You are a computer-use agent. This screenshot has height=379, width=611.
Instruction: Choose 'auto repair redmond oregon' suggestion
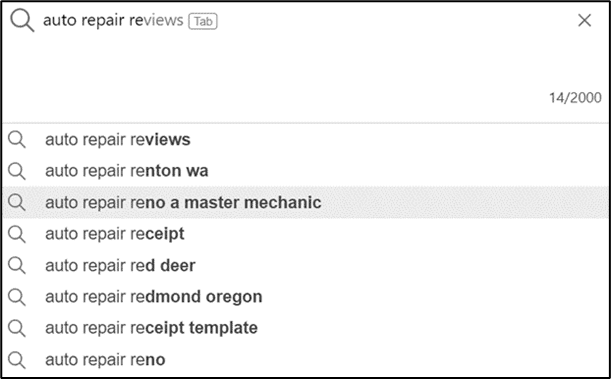[306, 297]
